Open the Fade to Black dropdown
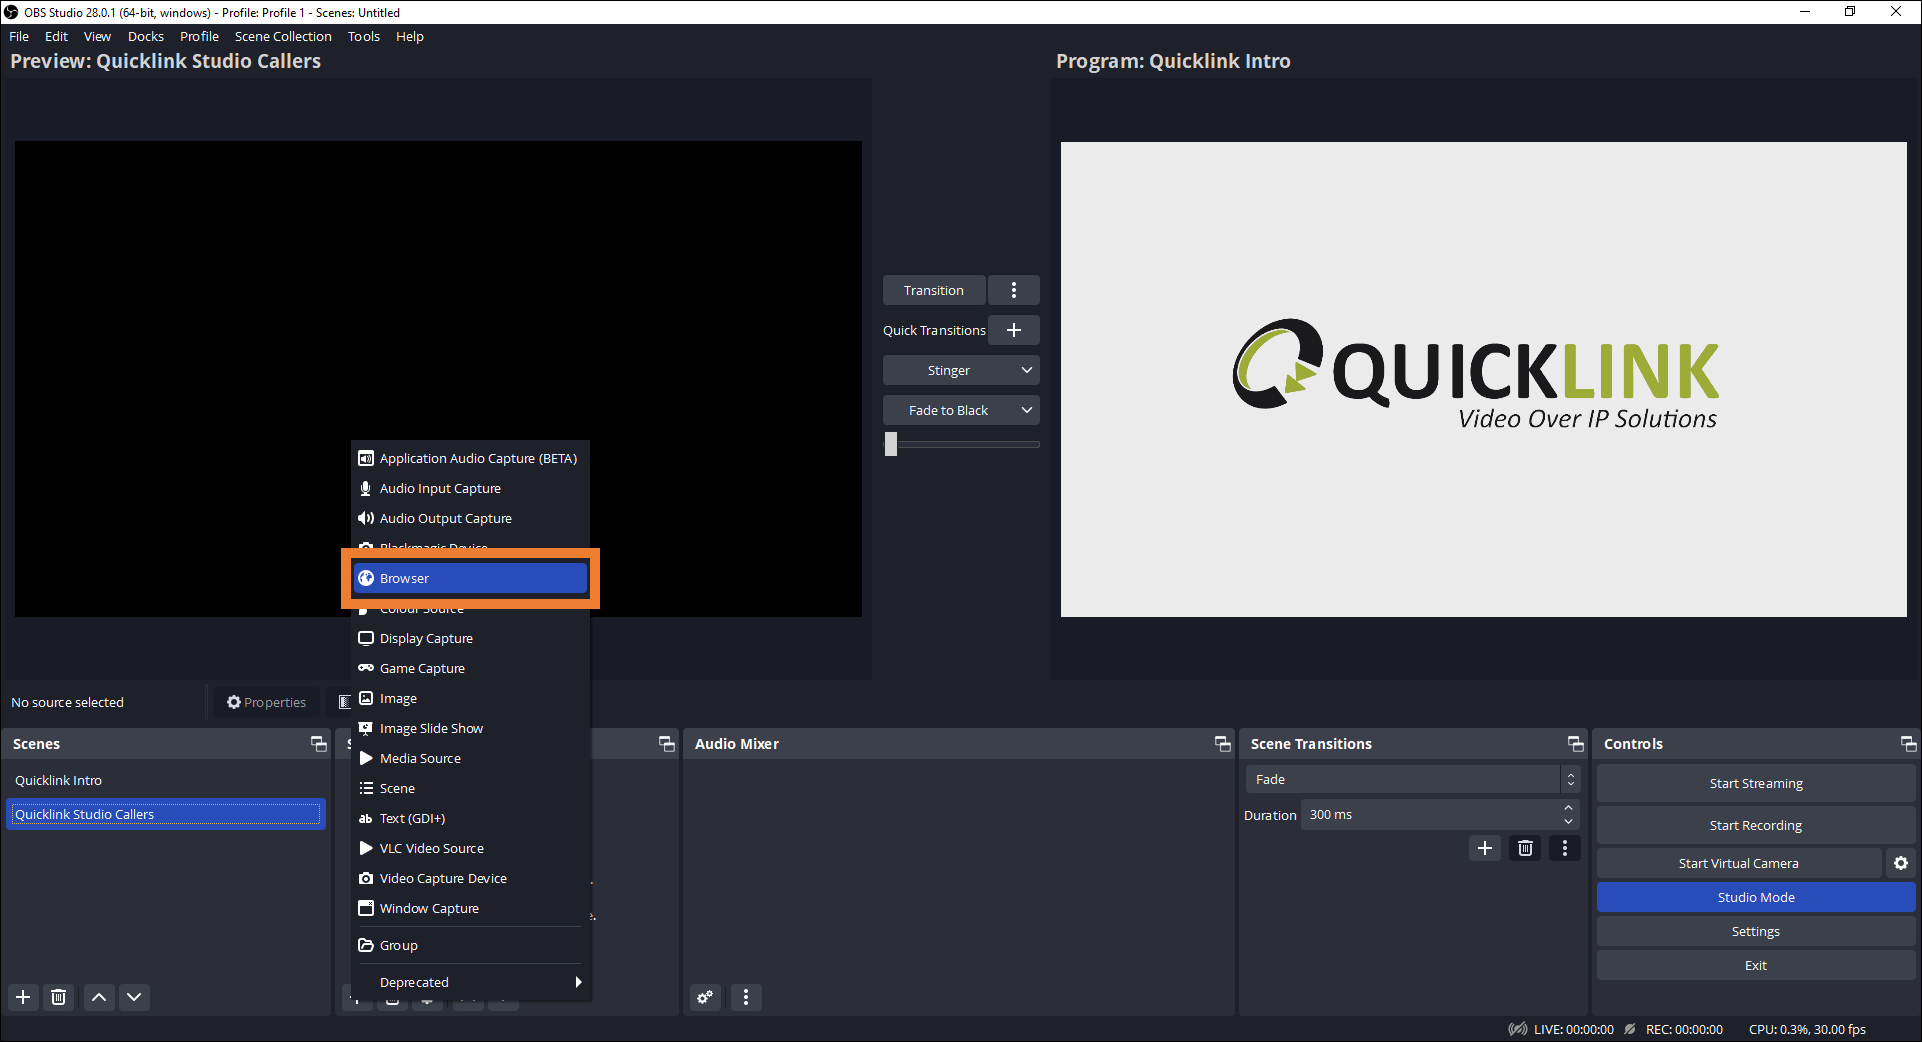The image size is (1922, 1042). pyautogui.click(x=961, y=410)
